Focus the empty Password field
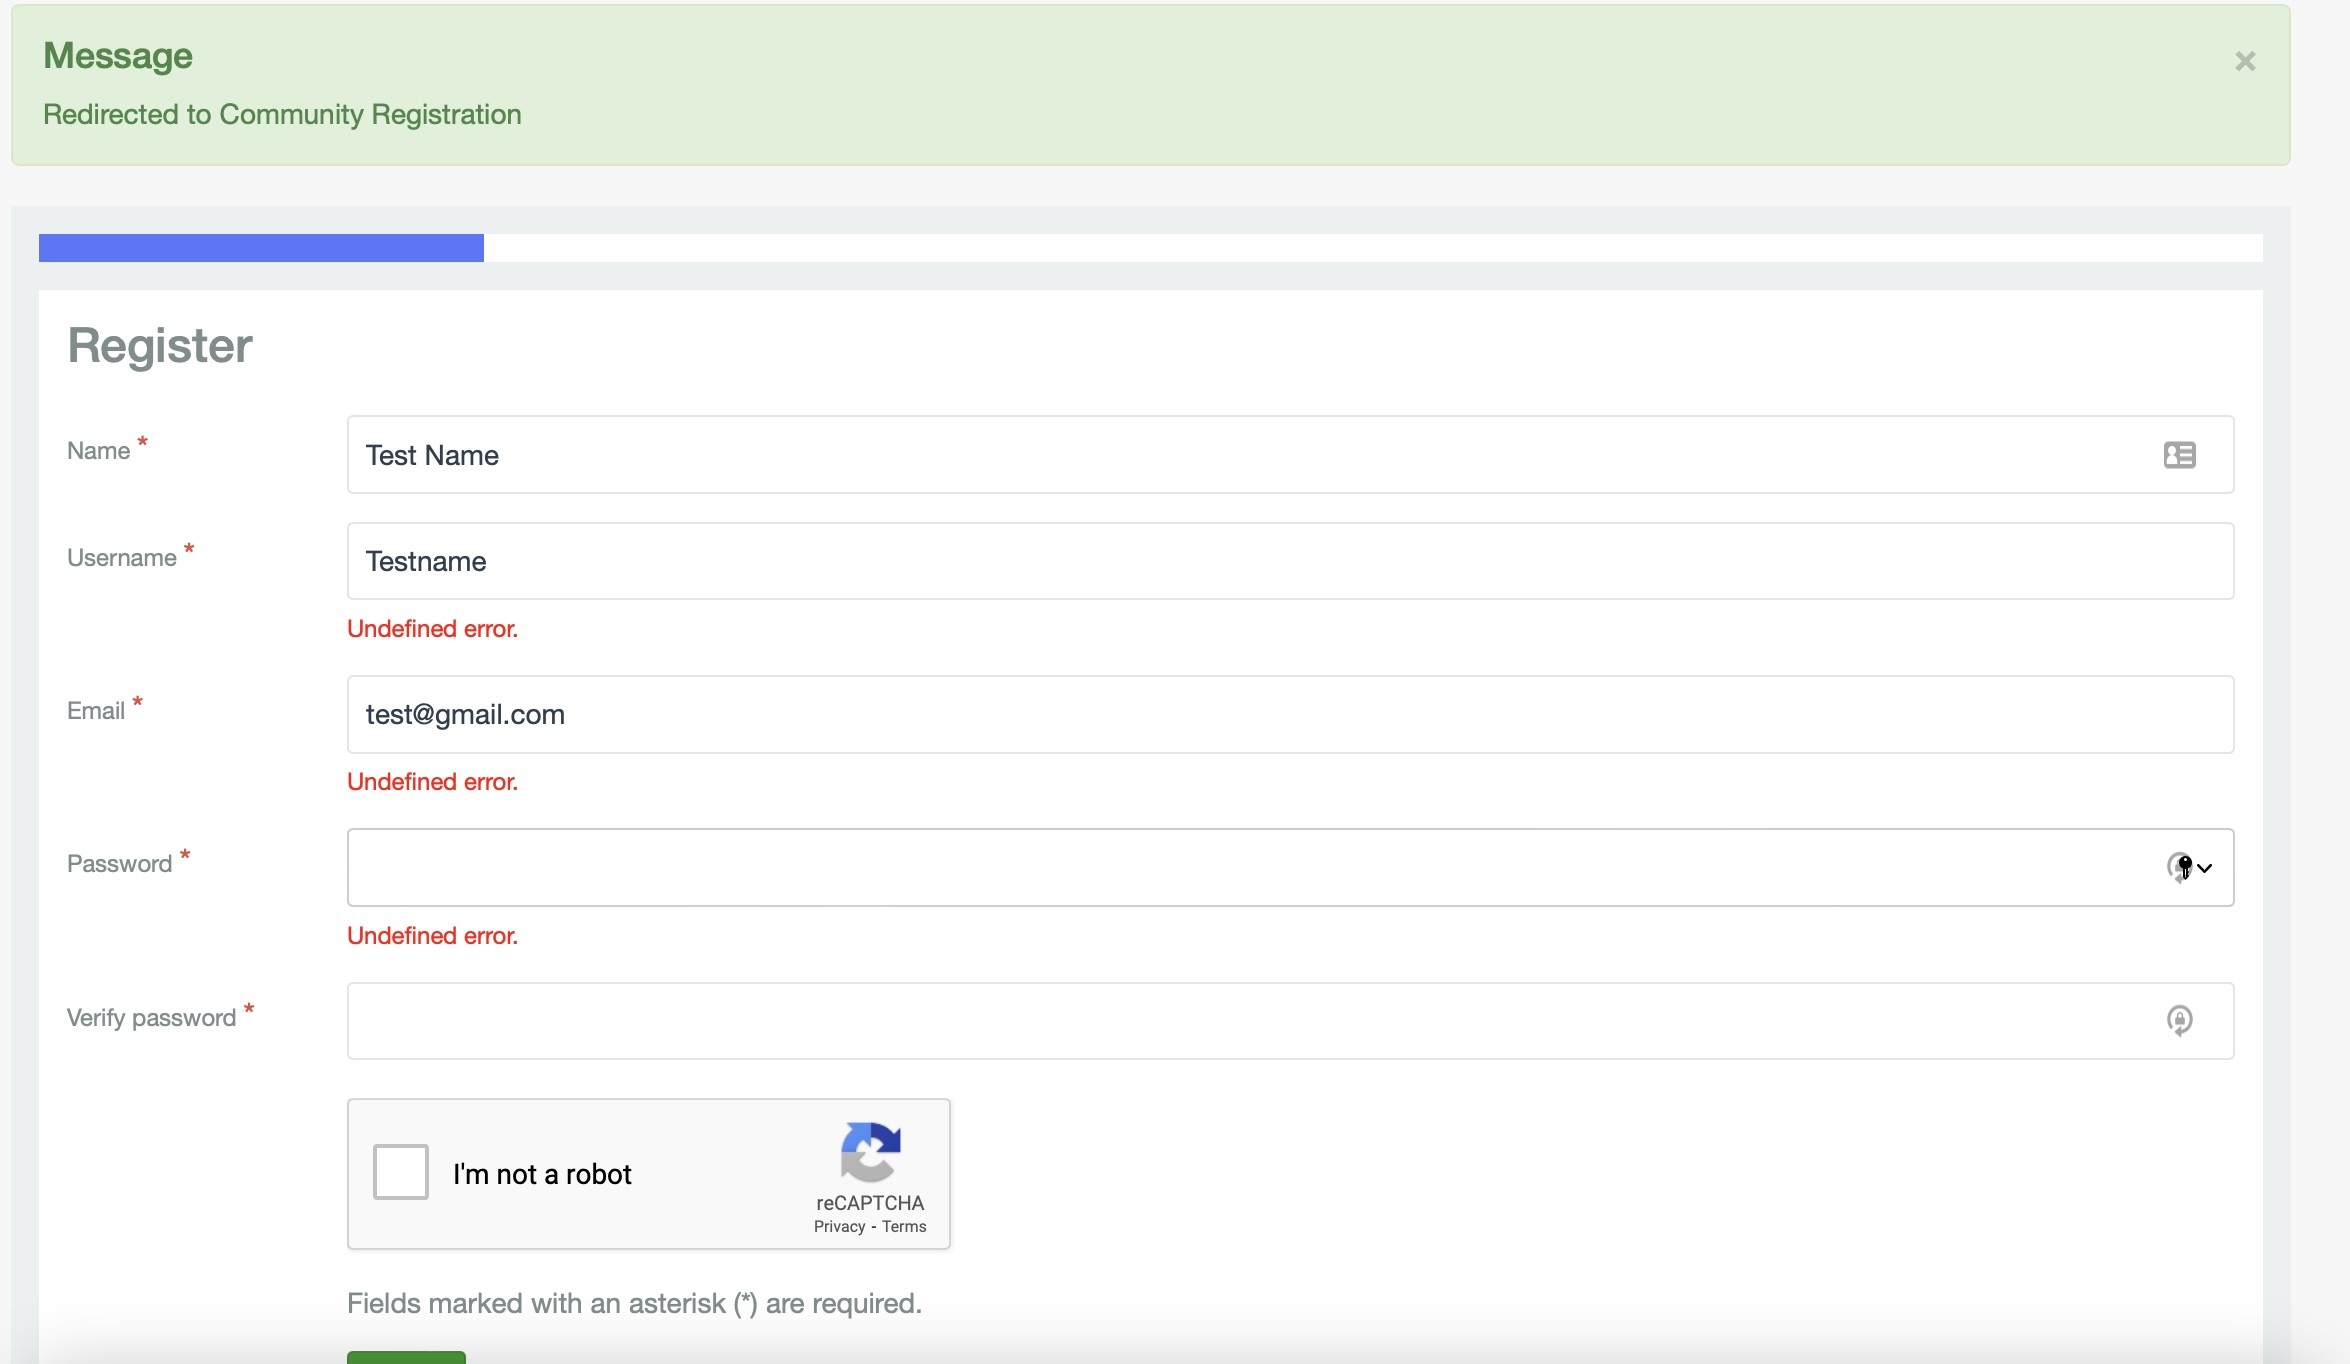The height and width of the screenshot is (1364, 2350). coord(1200,867)
